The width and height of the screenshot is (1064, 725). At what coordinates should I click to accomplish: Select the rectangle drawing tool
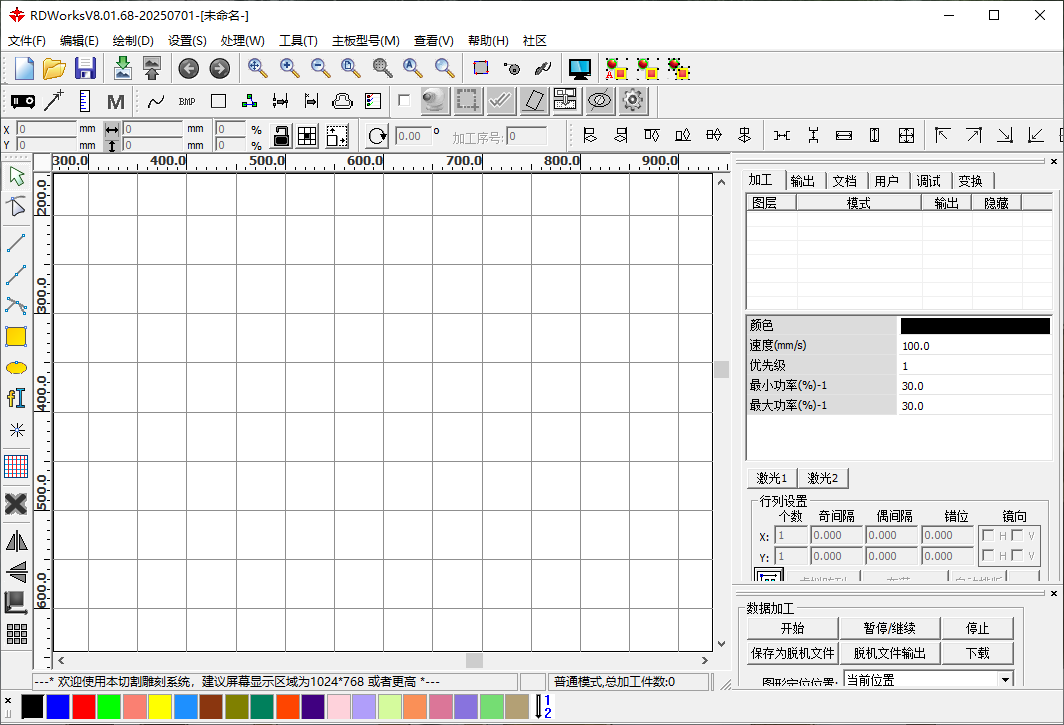pyautogui.click(x=16, y=337)
